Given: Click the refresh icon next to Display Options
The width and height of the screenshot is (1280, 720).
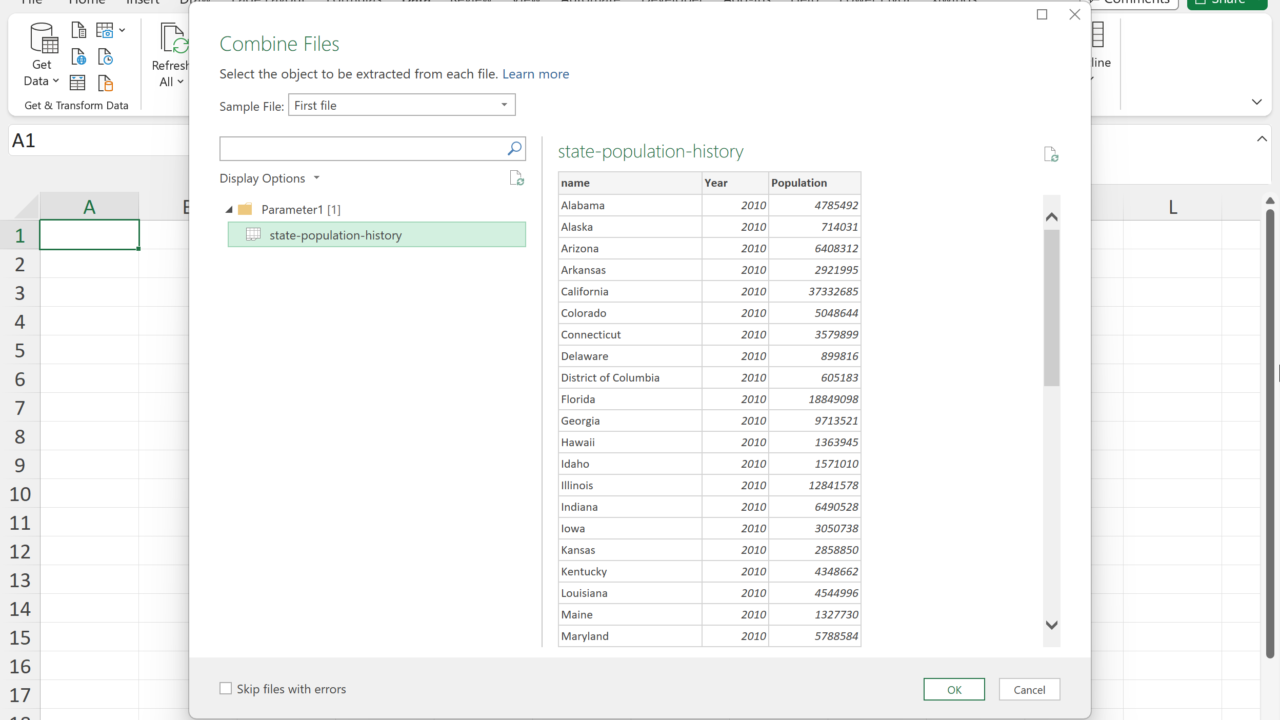Looking at the screenshot, I should click(x=516, y=178).
